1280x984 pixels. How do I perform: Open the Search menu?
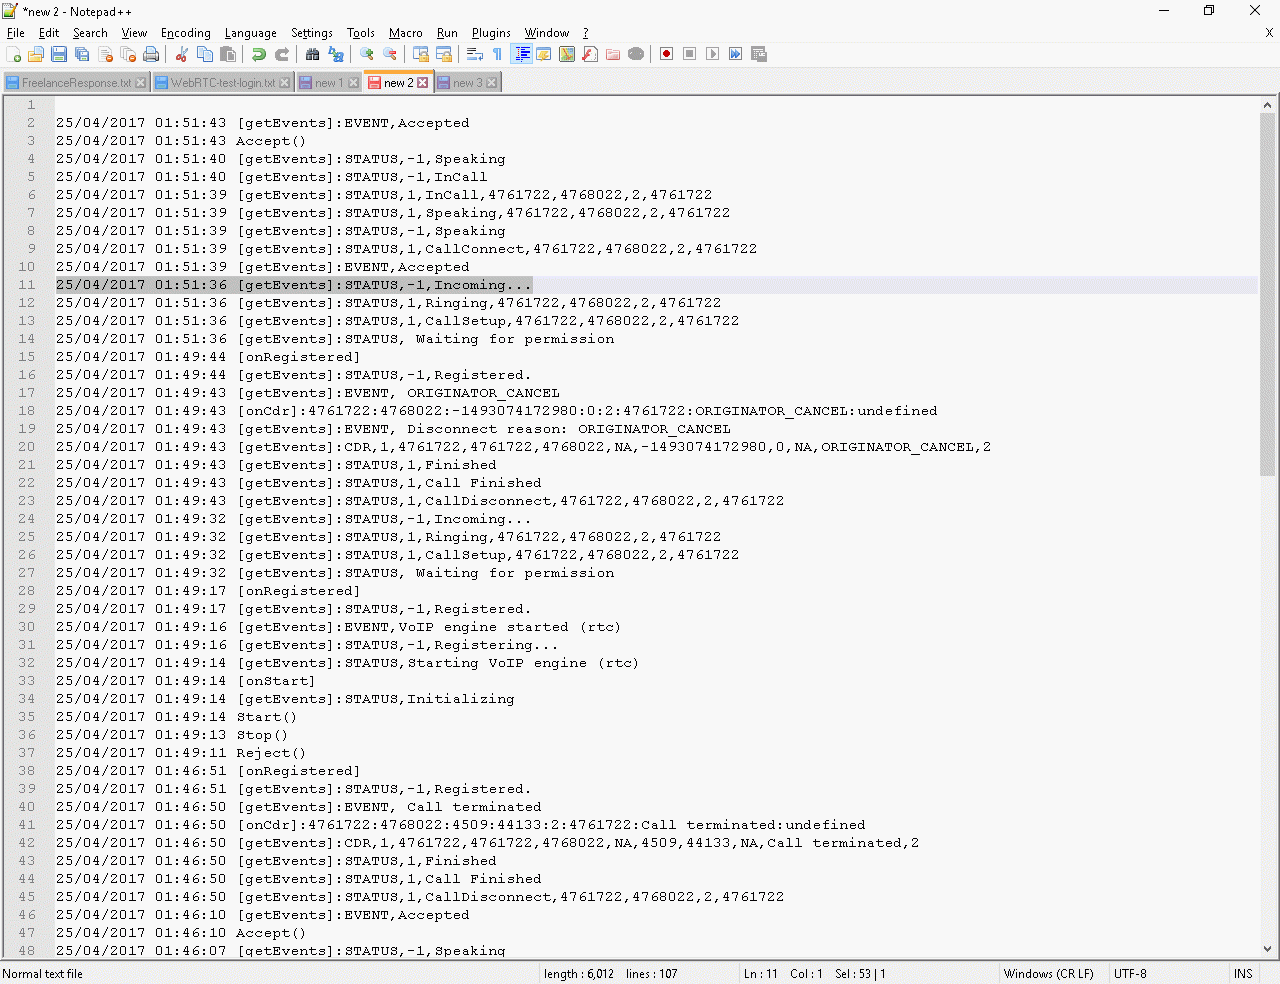90,33
